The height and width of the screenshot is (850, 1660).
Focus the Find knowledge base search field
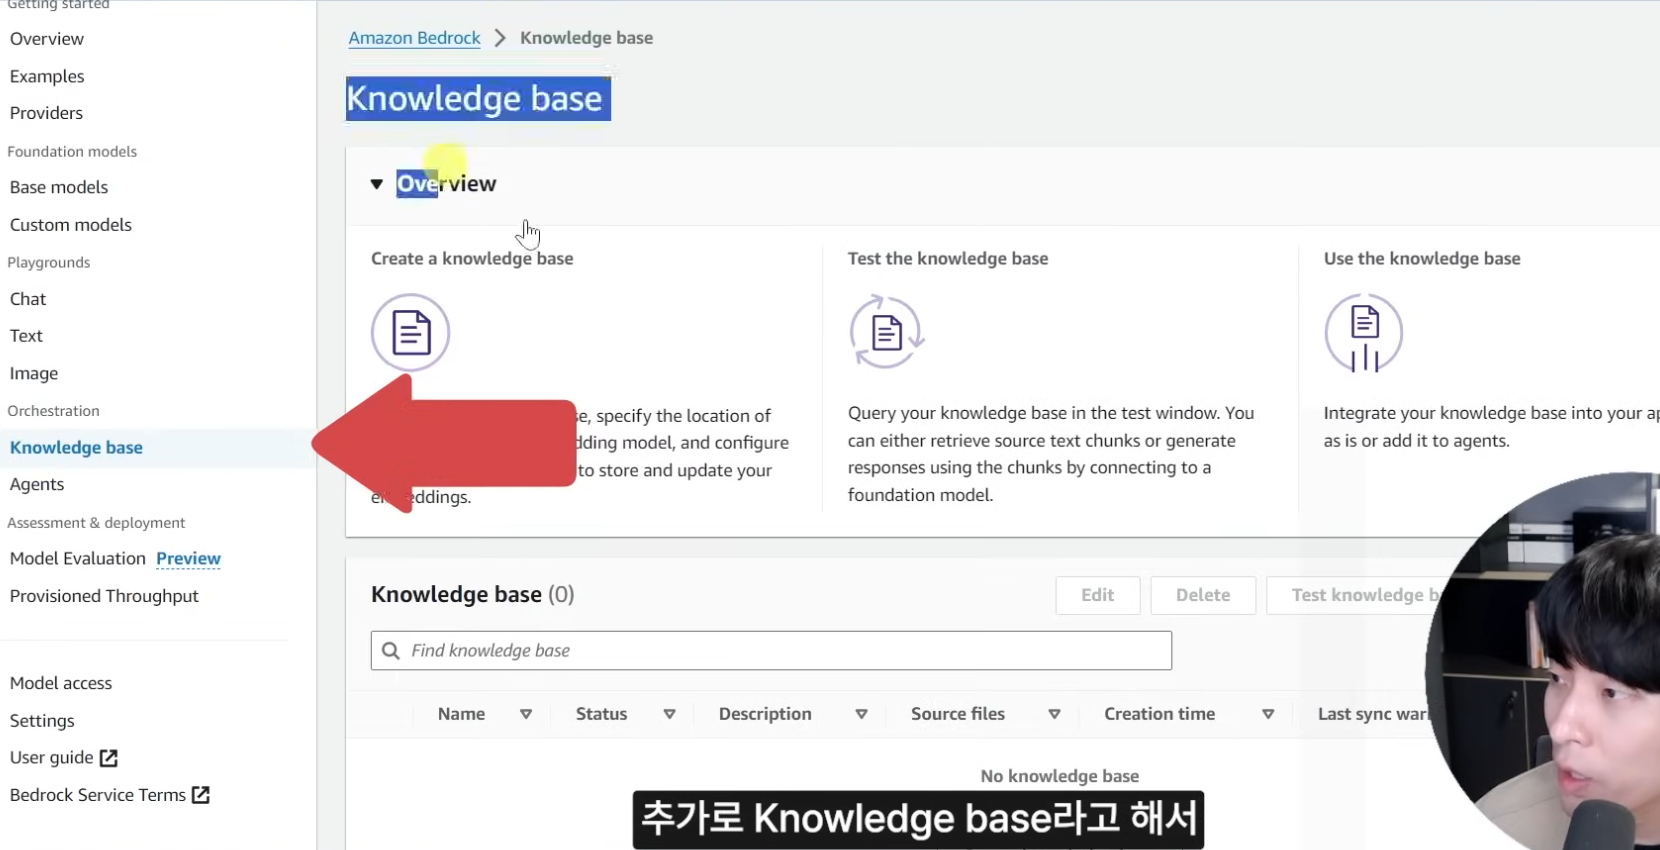pyautogui.click(x=771, y=651)
